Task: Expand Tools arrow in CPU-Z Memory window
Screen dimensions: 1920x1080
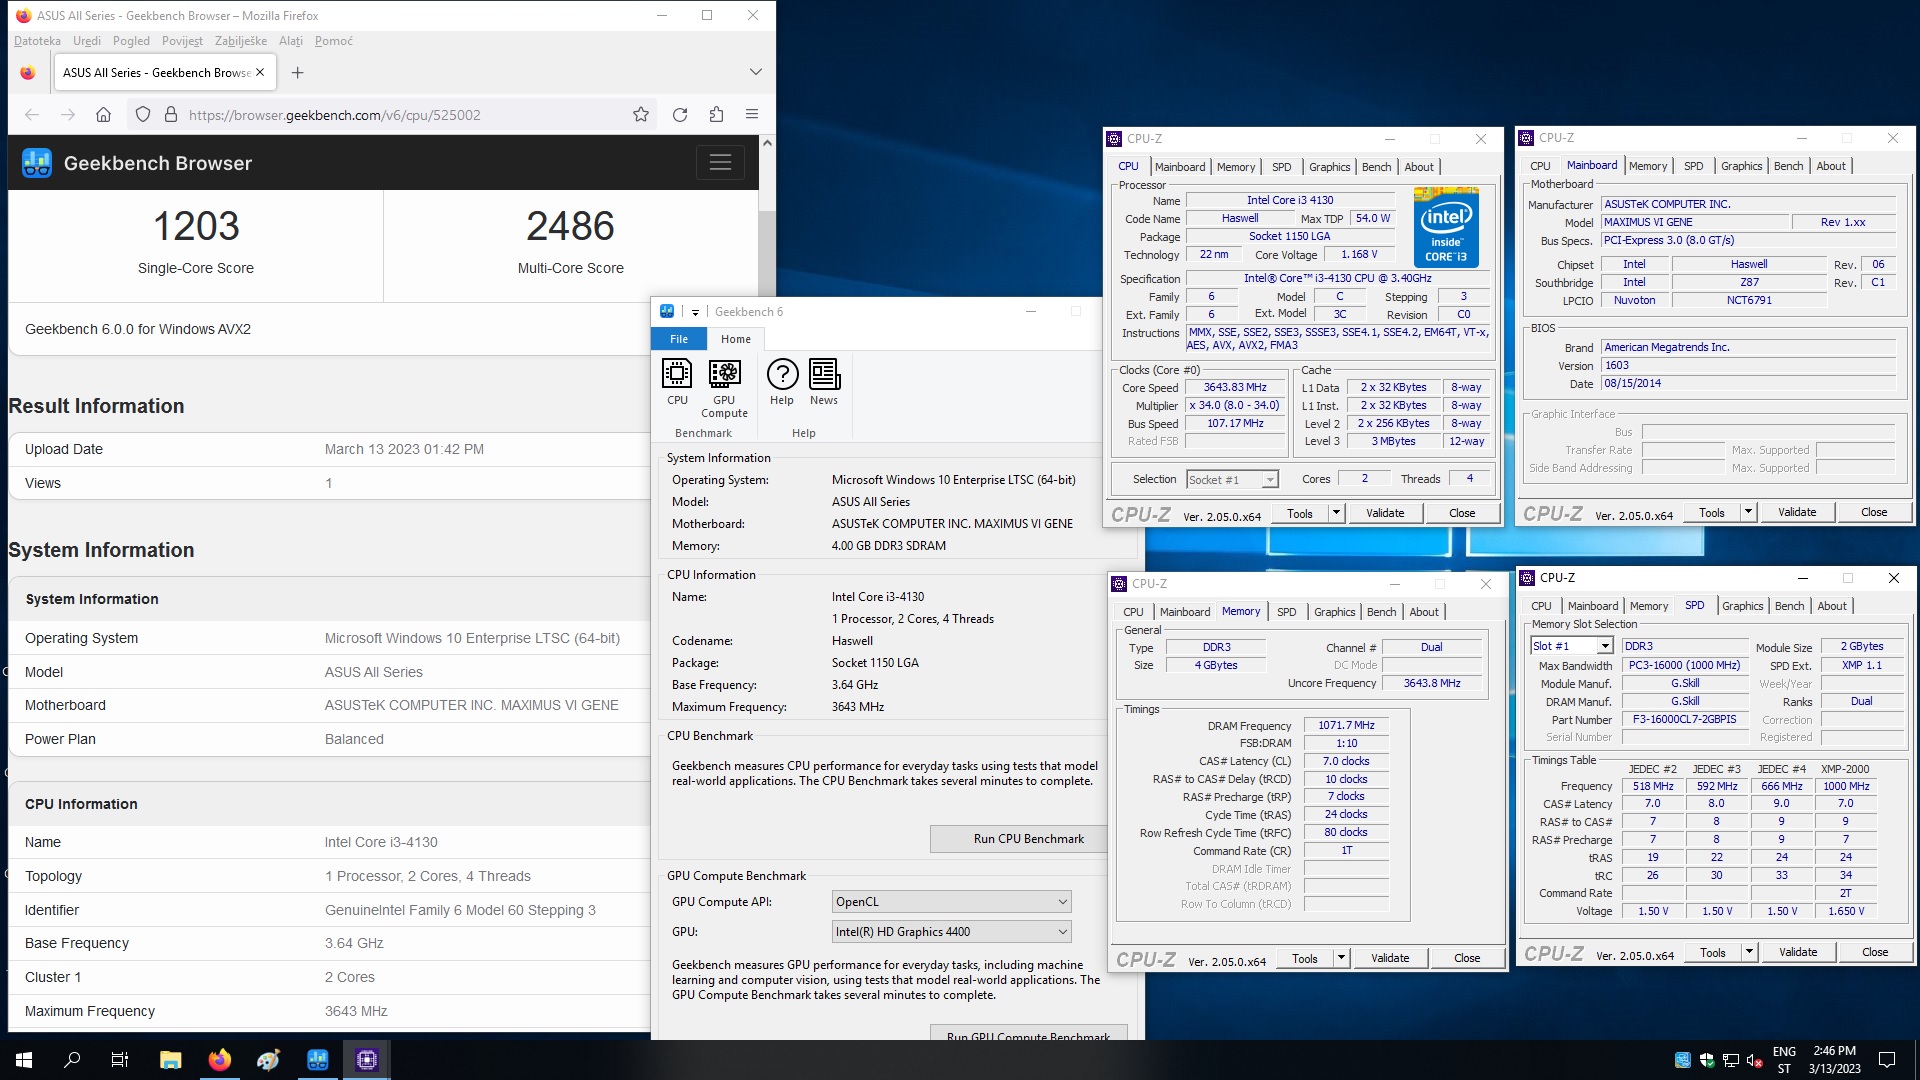Action: coord(1341,958)
